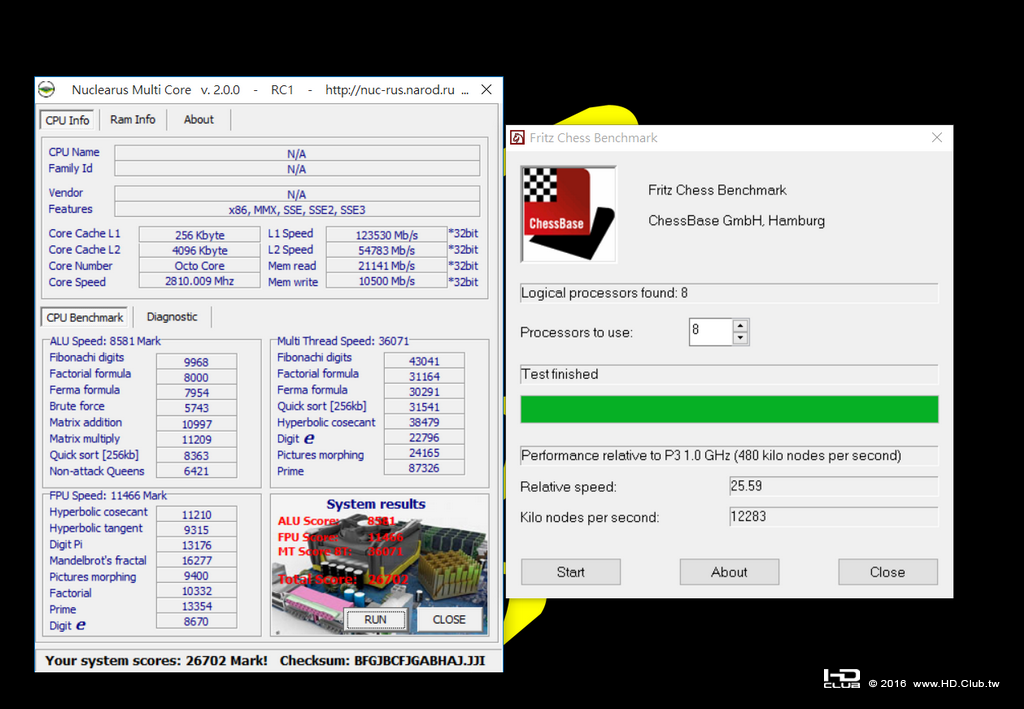1024x709 pixels.
Task: Click the Features field x86, MMX, SSE
Action: [x=297, y=210]
